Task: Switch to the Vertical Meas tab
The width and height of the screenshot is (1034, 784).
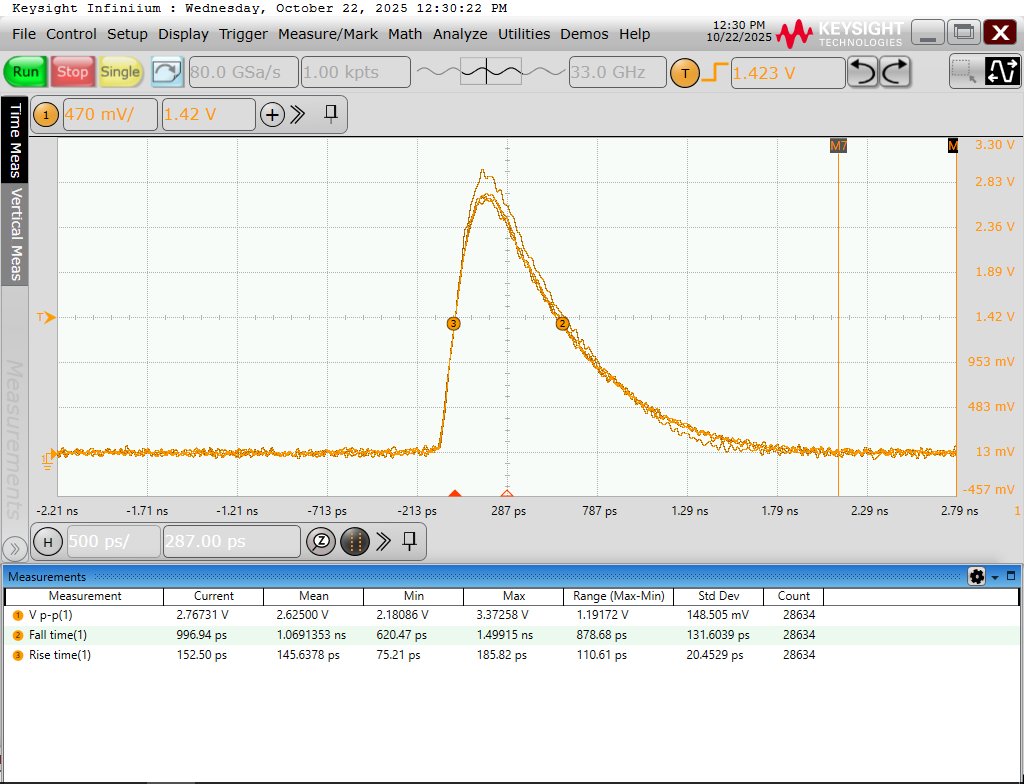Action: click(x=15, y=235)
